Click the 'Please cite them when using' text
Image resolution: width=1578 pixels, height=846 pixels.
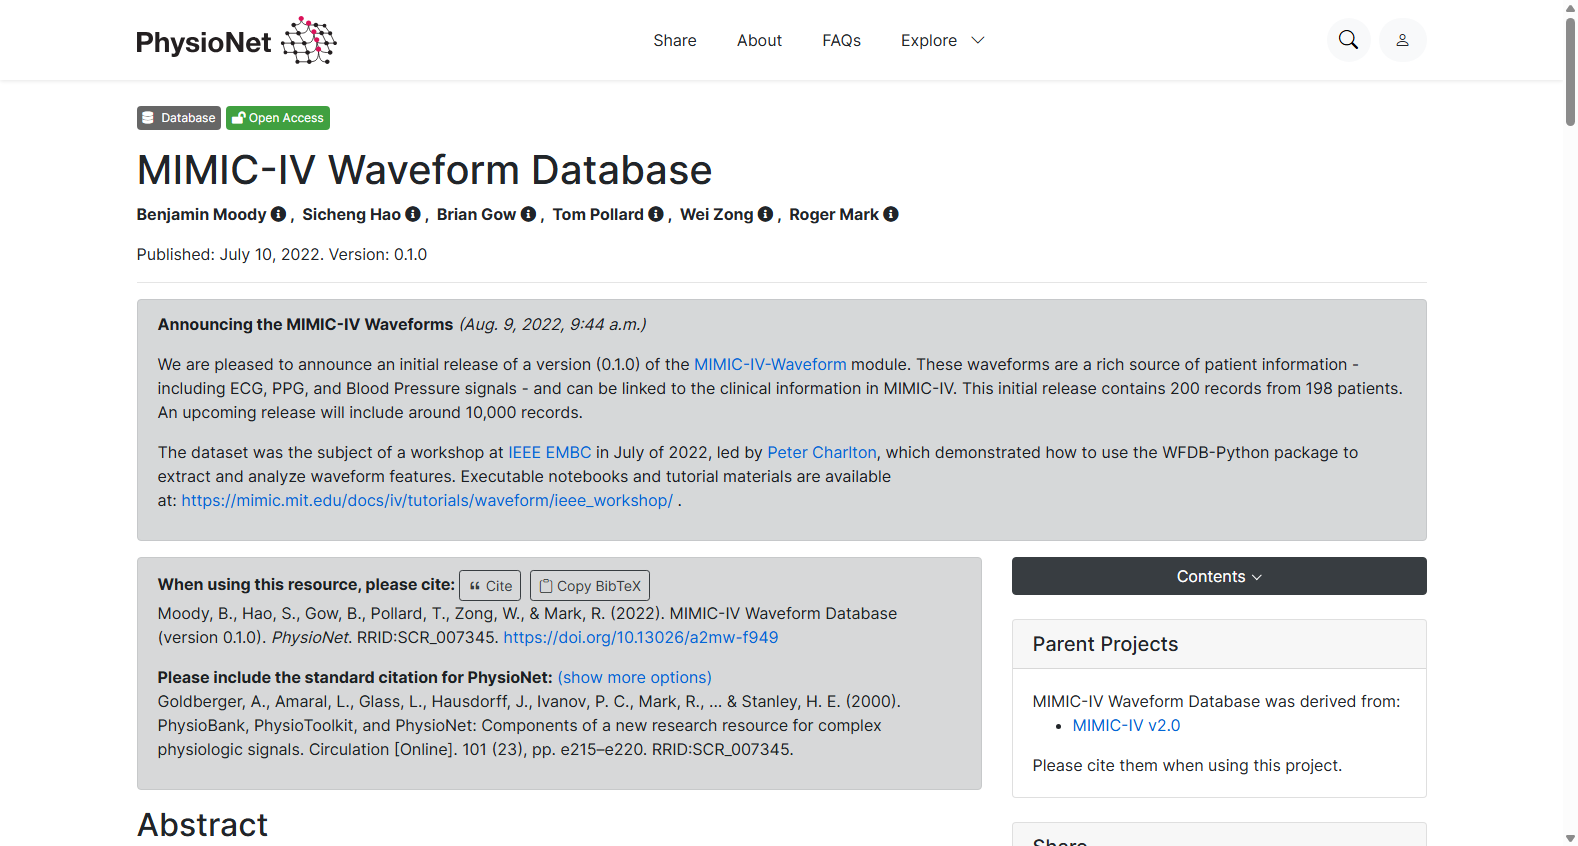click(x=1187, y=766)
